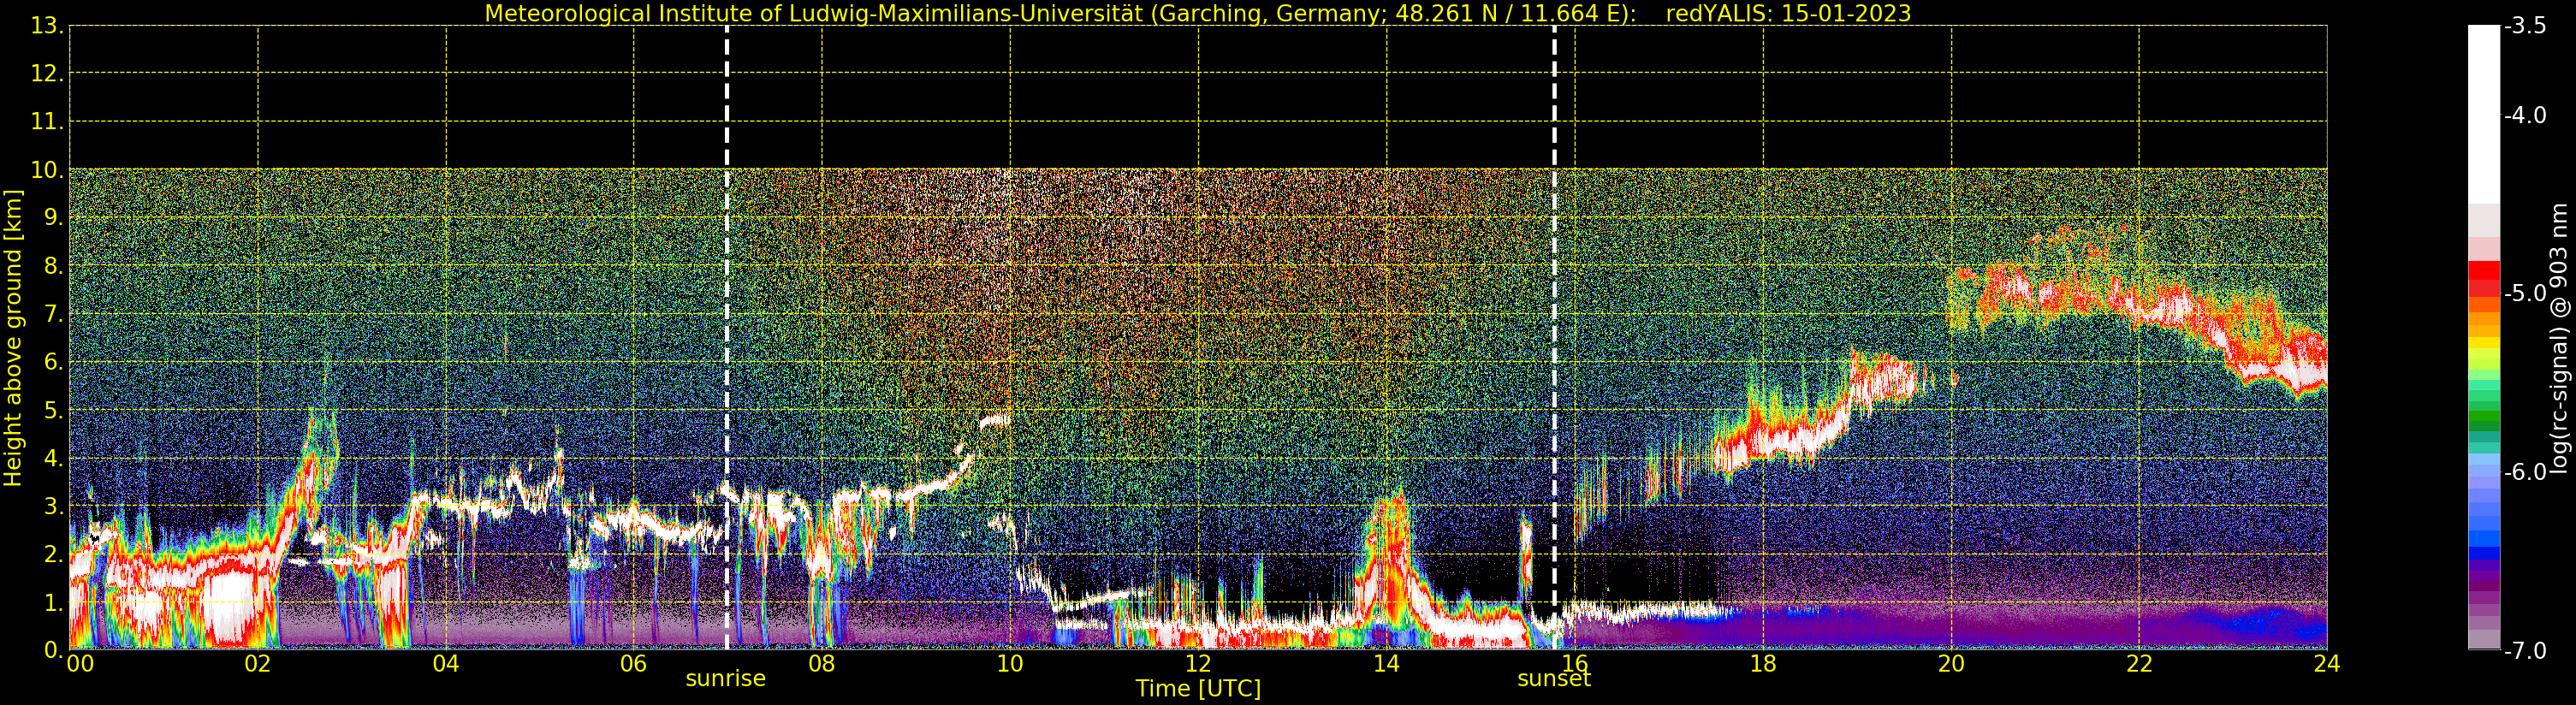Click the '8.' height tick label
Image resolution: width=2576 pixels, height=705 pixels.
[x=53, y=266]
